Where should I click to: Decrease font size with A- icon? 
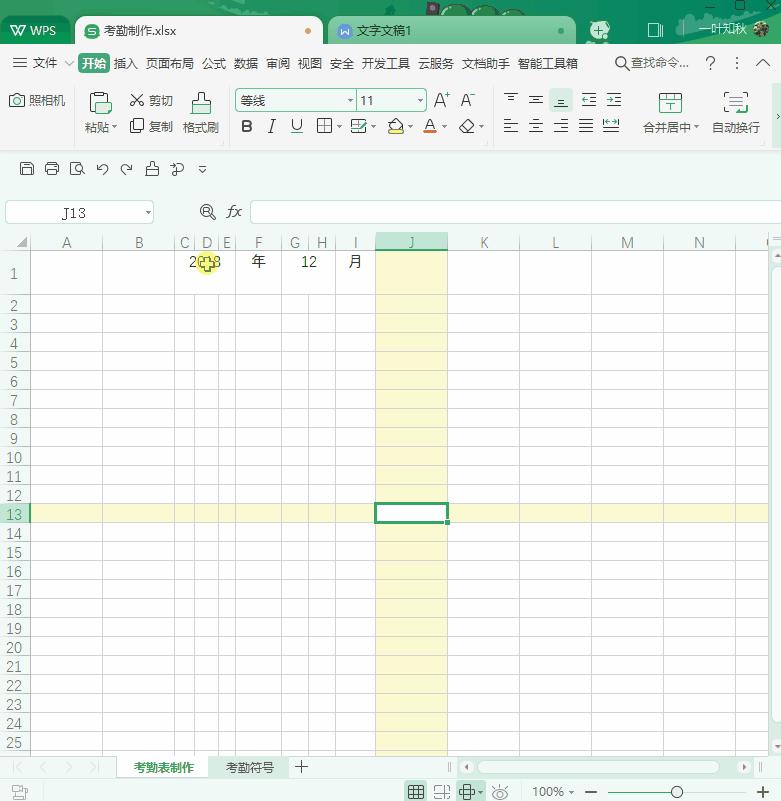point(467,100)
